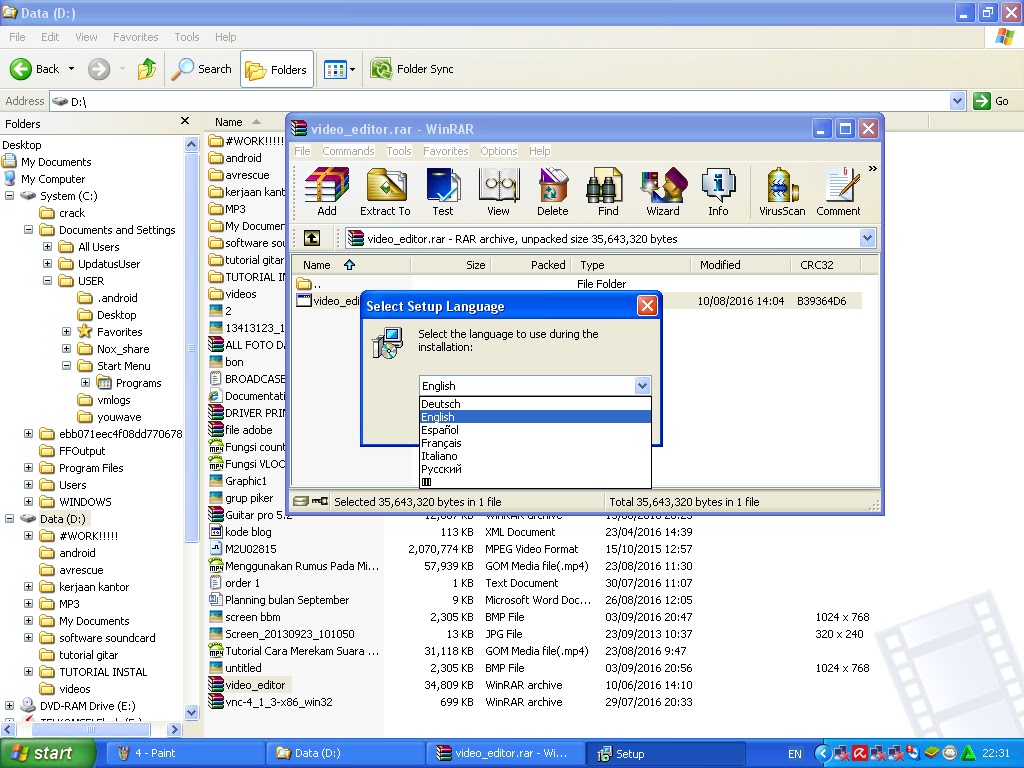Show archive Info
The height and width of the screenshot is (768, 1024).
718,191
